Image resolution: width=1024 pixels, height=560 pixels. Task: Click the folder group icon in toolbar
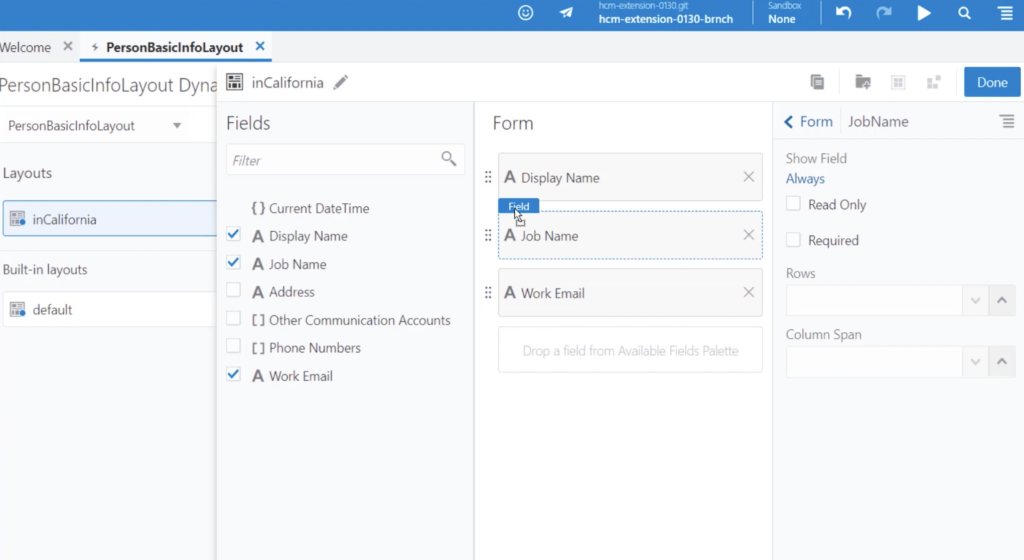tap(863, 82)
